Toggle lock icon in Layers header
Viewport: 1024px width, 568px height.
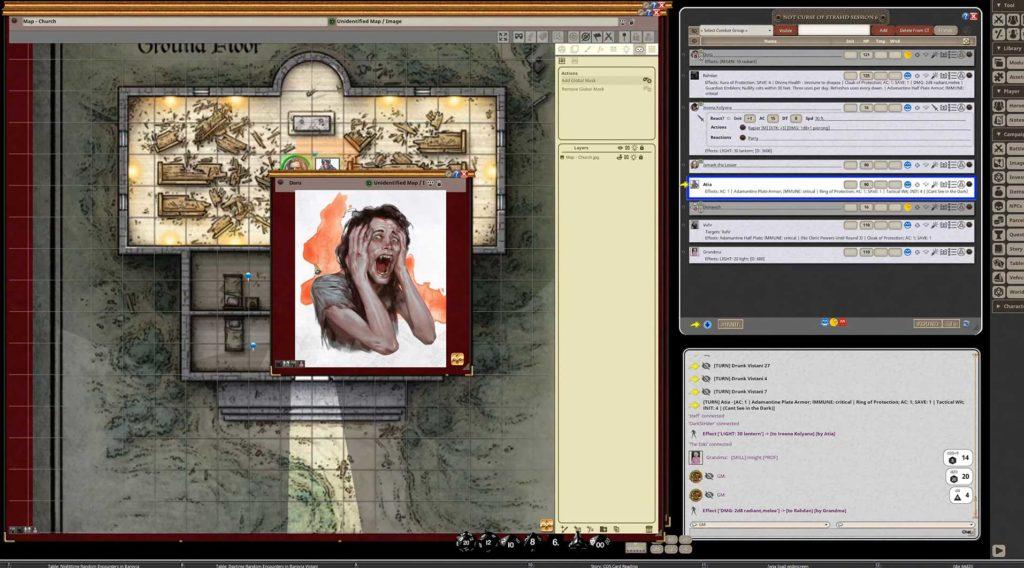click(x=641, y=148)
